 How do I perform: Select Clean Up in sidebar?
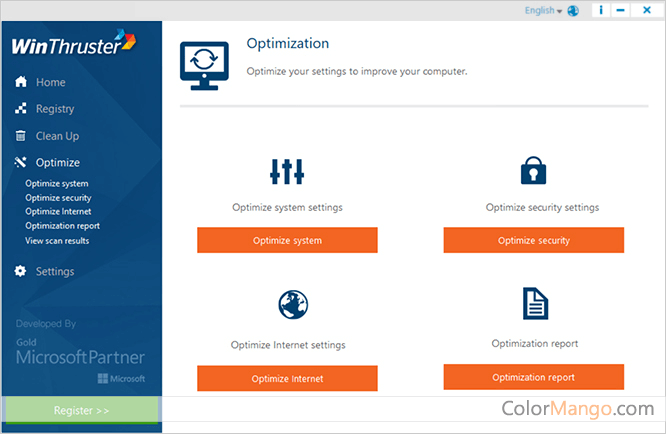pos(57,136)
